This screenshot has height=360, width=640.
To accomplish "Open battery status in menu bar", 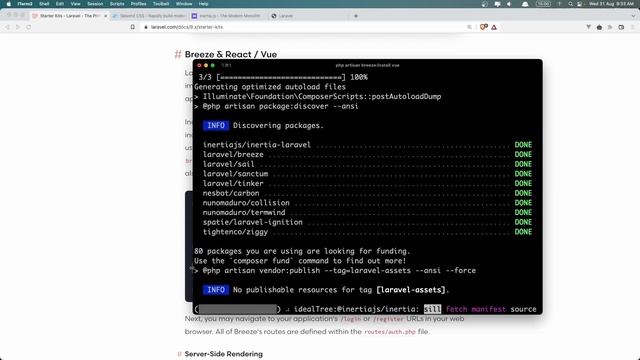I will click(x=543, y=4).
